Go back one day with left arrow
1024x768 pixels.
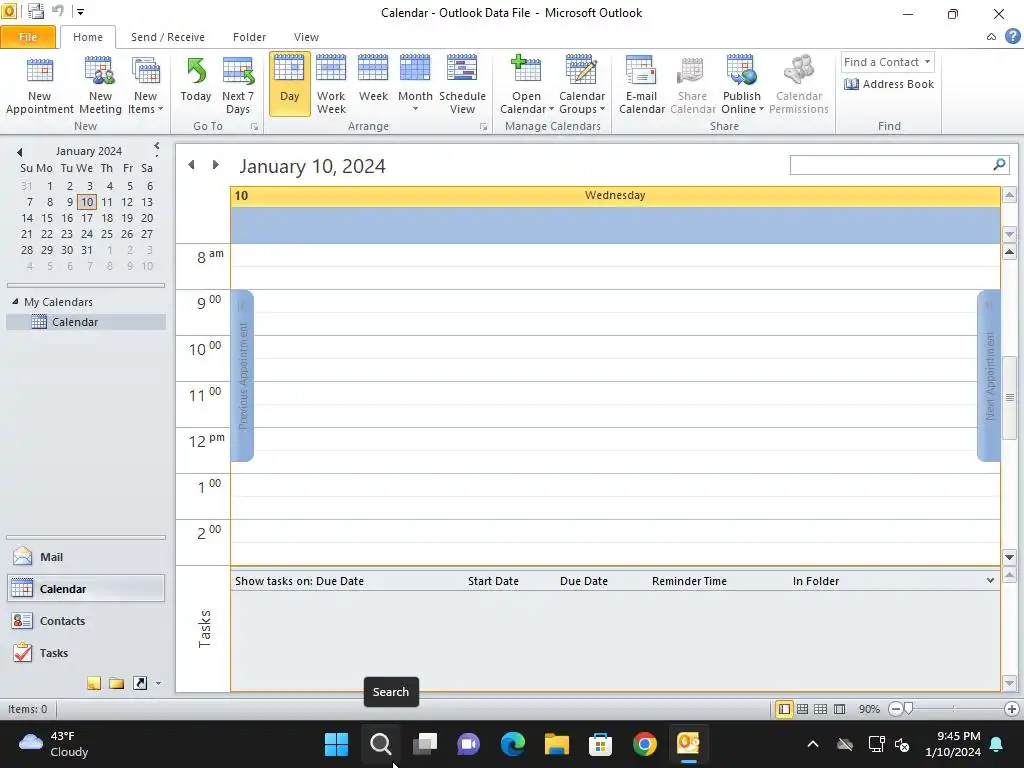point(191,165)
